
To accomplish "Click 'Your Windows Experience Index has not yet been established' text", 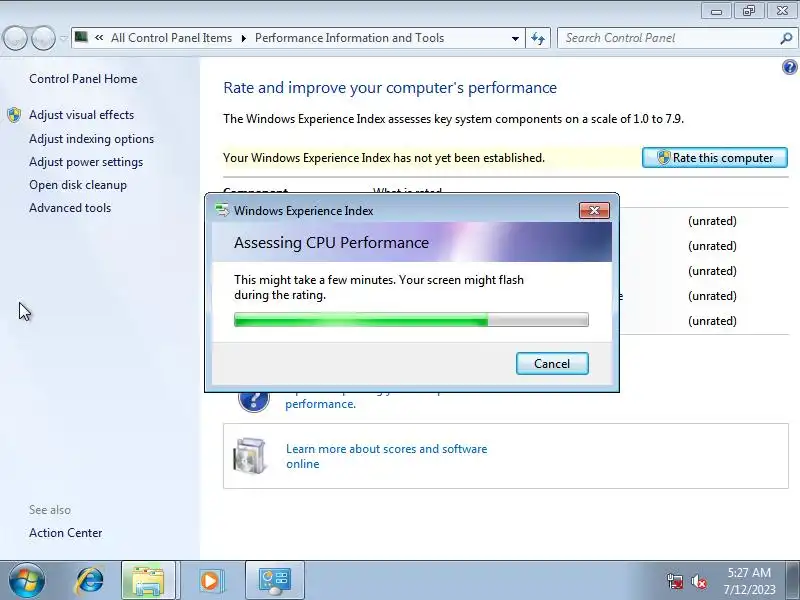I will click(384, 158).
